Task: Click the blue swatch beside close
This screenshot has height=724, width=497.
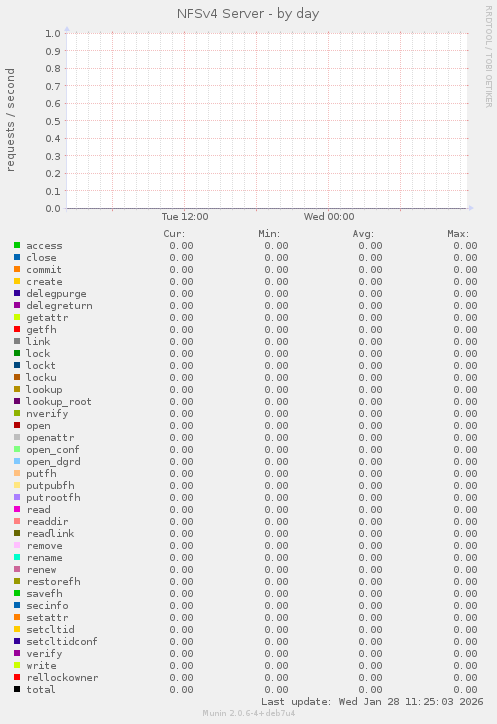Action: coord(17,257)
